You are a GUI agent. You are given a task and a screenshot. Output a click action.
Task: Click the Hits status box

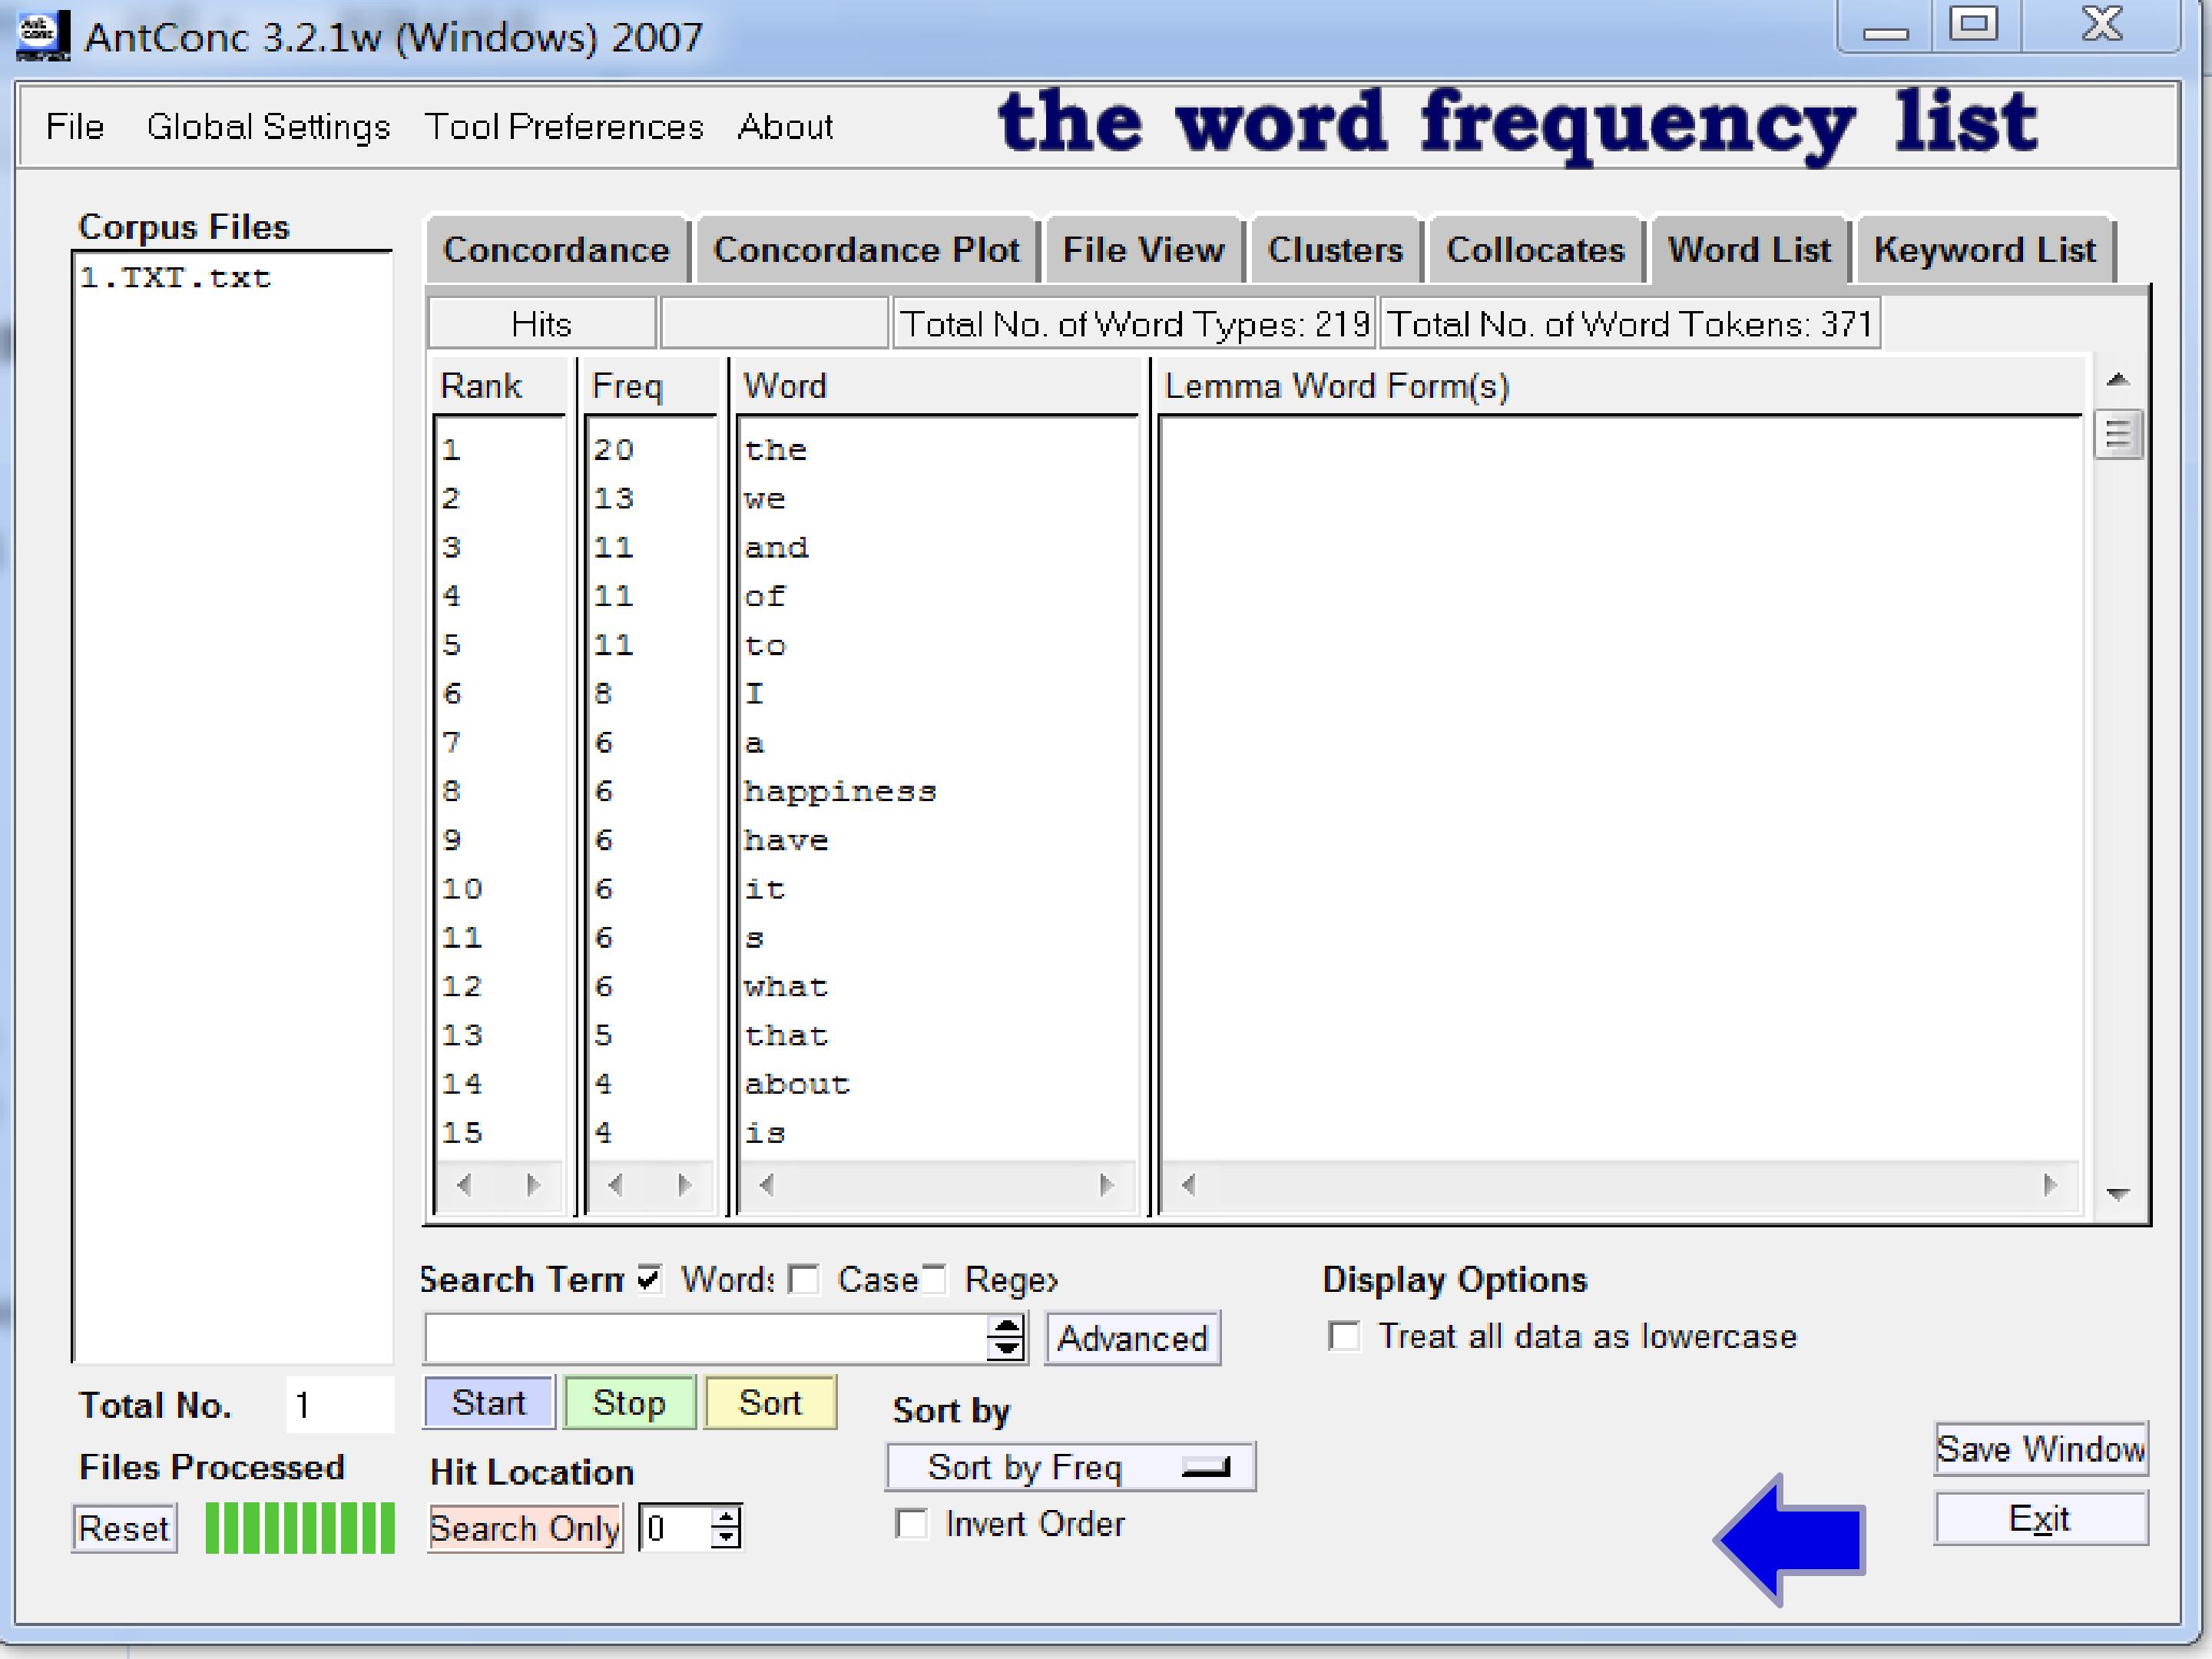542,324
